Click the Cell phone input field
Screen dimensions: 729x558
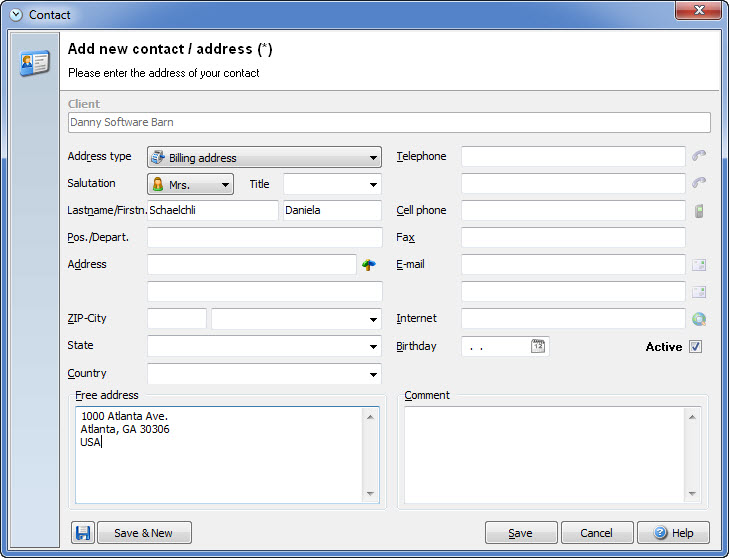(573, 210)
